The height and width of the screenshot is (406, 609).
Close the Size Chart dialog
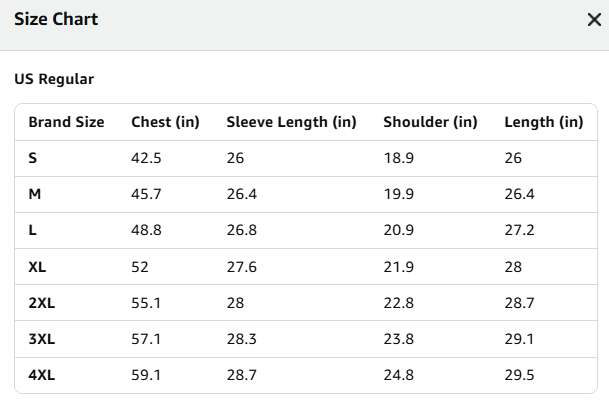pos(594,19)
